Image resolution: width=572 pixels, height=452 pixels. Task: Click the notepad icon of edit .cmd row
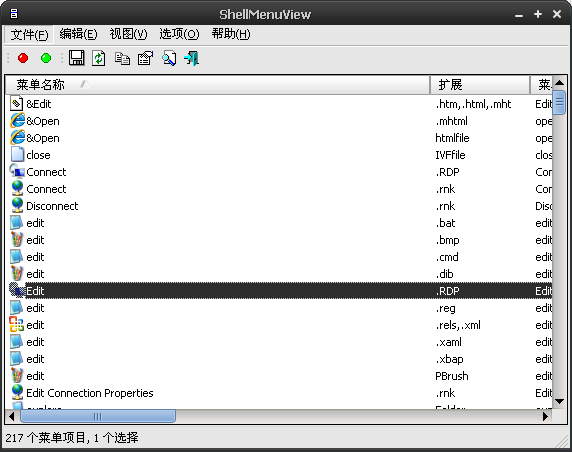pyautogui.click(x=16, y=256)
